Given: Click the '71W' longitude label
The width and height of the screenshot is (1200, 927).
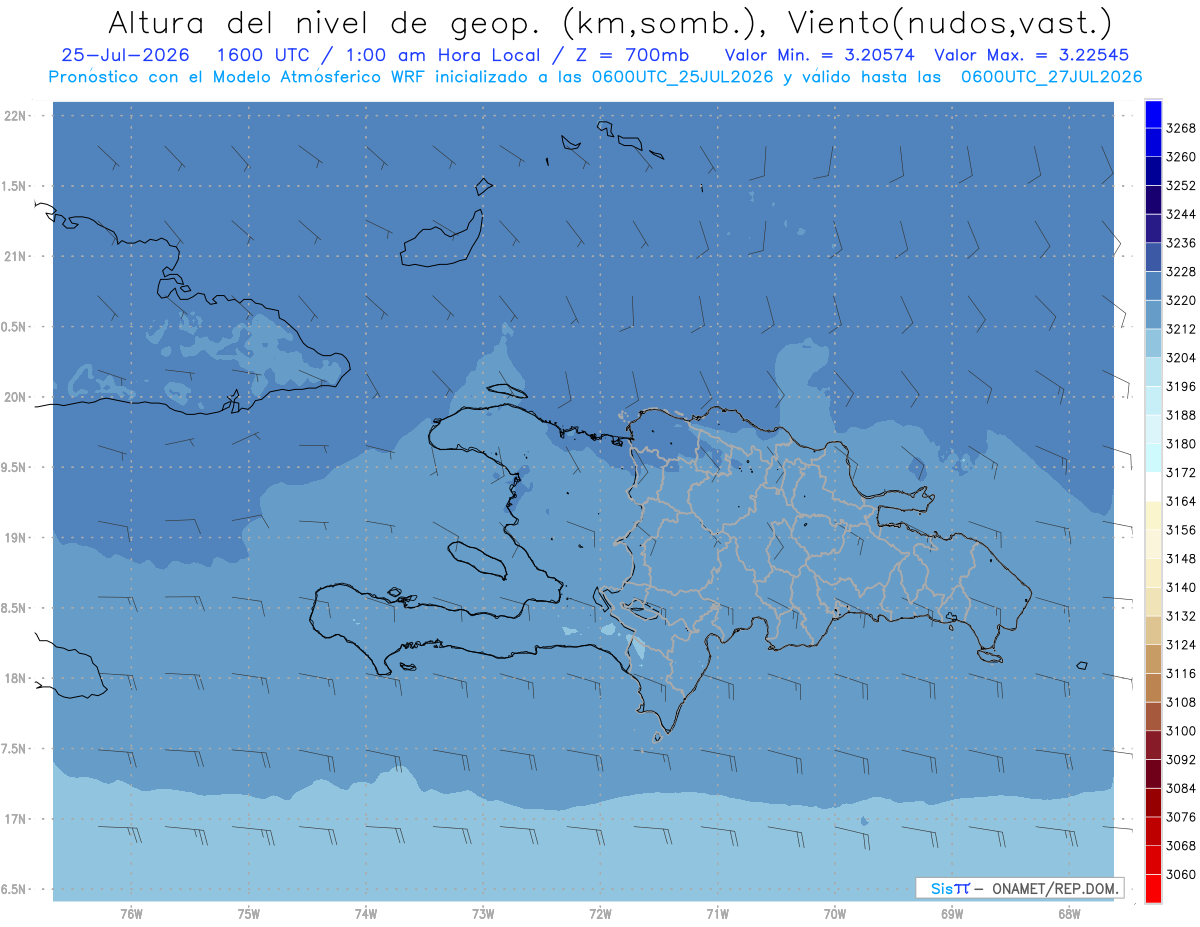Looking at the screenshot, I should click(x=717, y=914).
